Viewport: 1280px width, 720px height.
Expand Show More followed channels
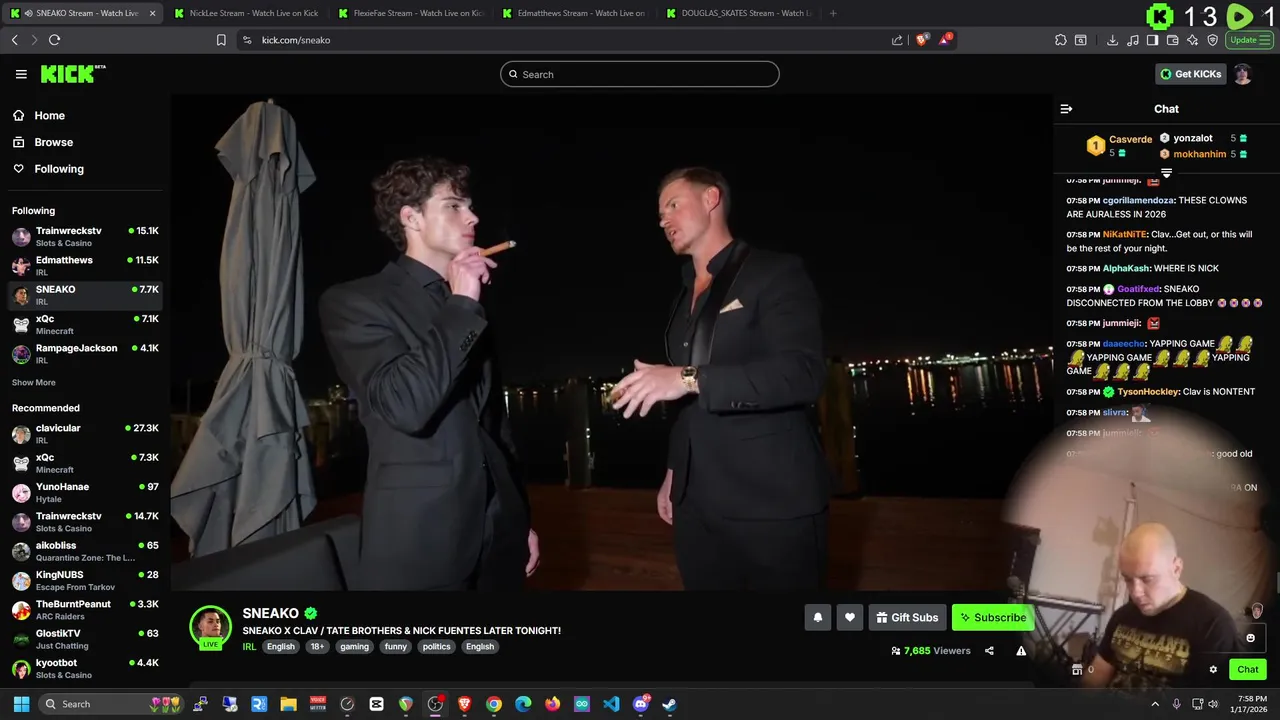pyautogui.click(x=34, y=382)
